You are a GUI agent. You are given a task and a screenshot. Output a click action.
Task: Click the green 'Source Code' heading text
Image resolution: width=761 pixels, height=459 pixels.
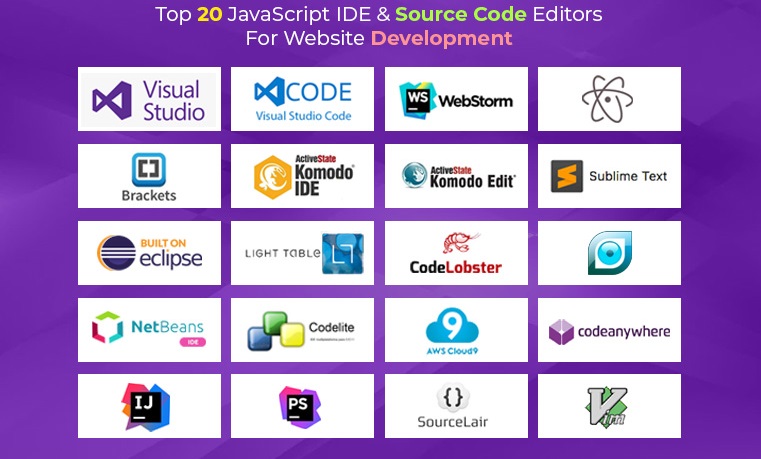pyautogui.click(x=461, y=14)
